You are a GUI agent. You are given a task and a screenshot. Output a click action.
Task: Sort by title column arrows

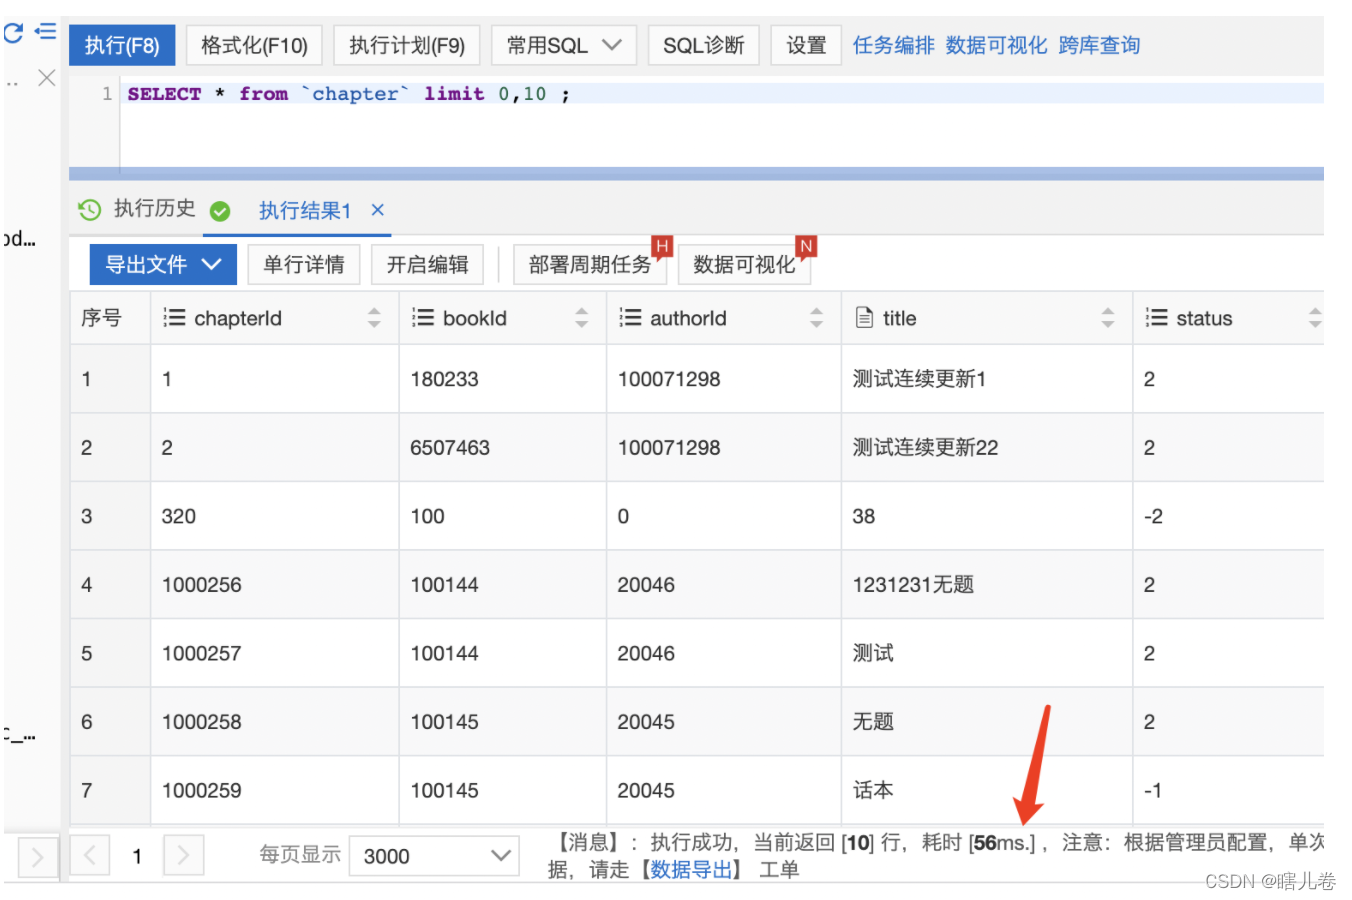pyautogui.click(x=1108, y=318)
